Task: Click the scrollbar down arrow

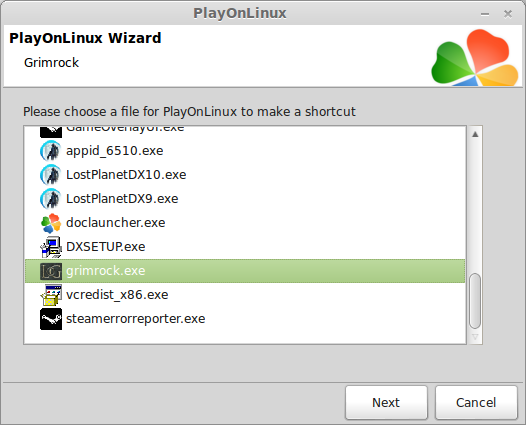Action: [475, 336]
